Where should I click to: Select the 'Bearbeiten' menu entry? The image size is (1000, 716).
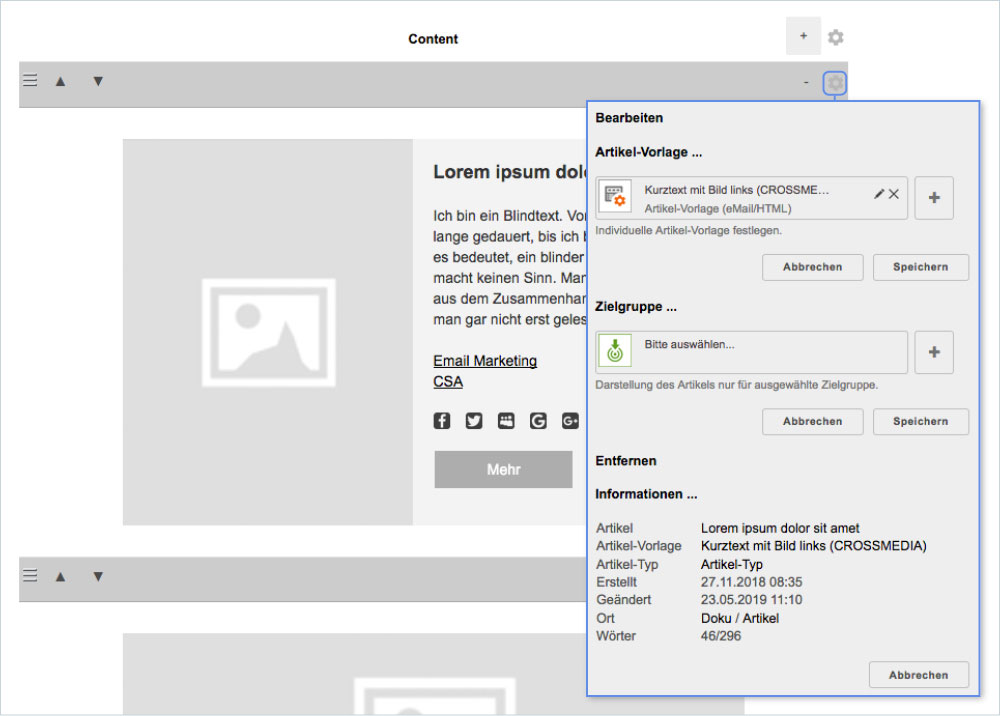tap(629, 118)
